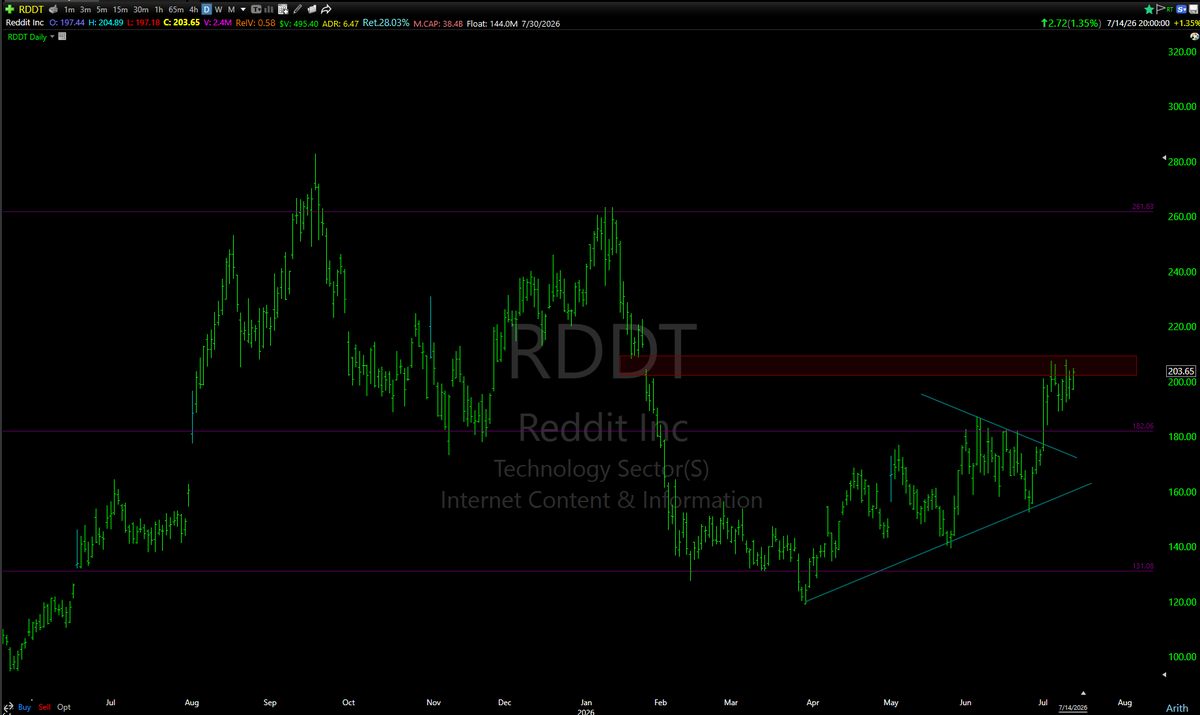Switch to the 1m timeframe
This screenshot has height=715, width=1200.
coord(69,9)
